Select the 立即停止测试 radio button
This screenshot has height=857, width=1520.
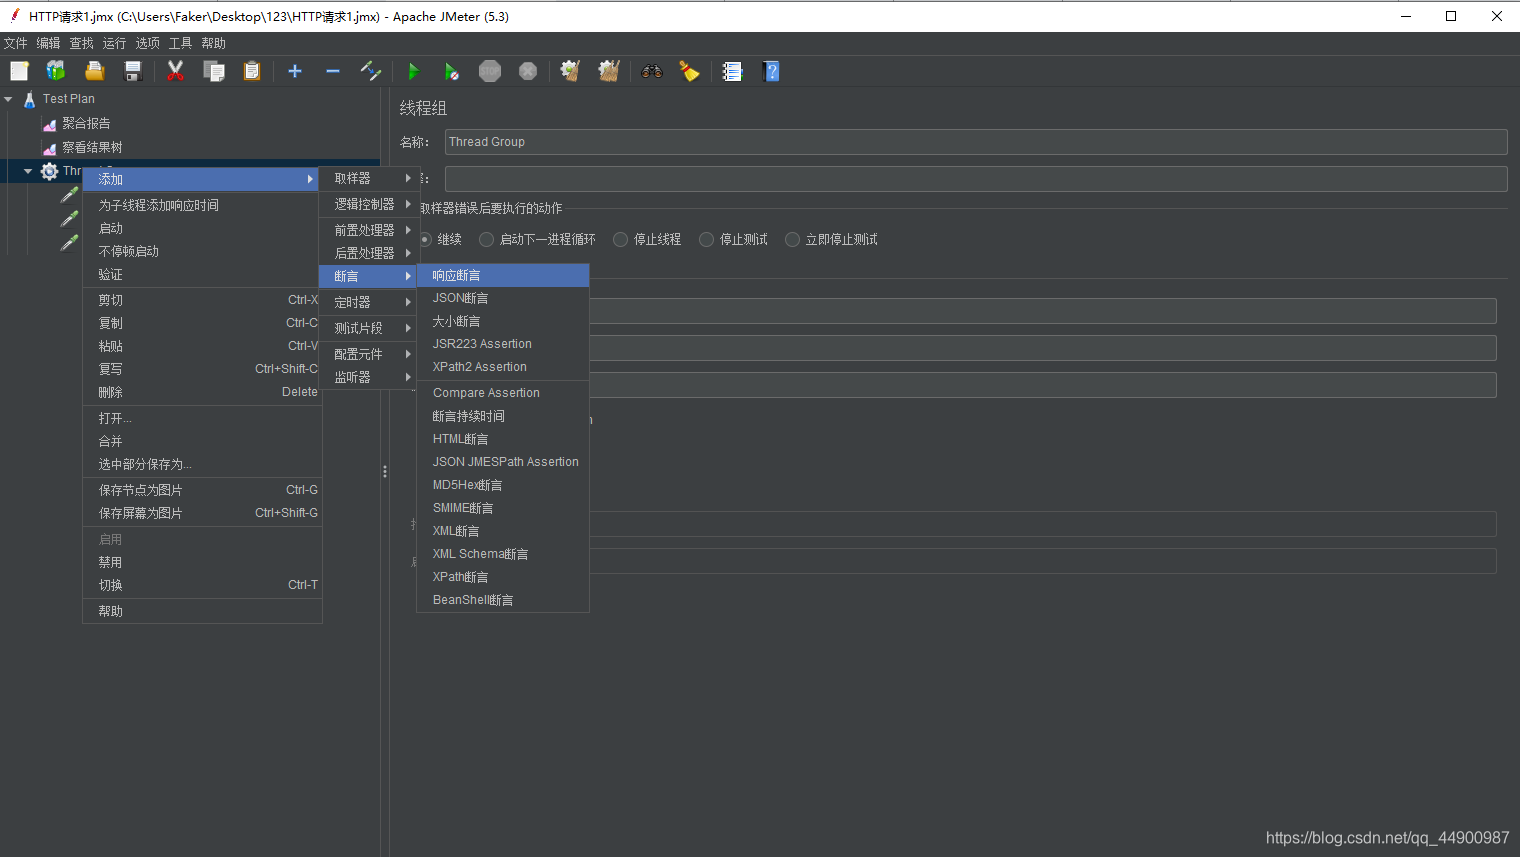(792, 240)
